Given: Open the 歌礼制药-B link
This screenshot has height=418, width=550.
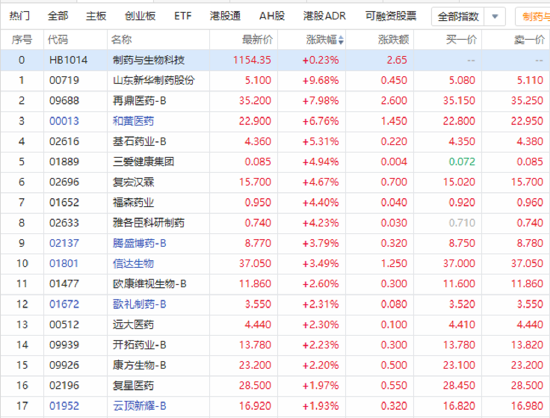Looking at the screenshot, I should (x=139, y=304).
